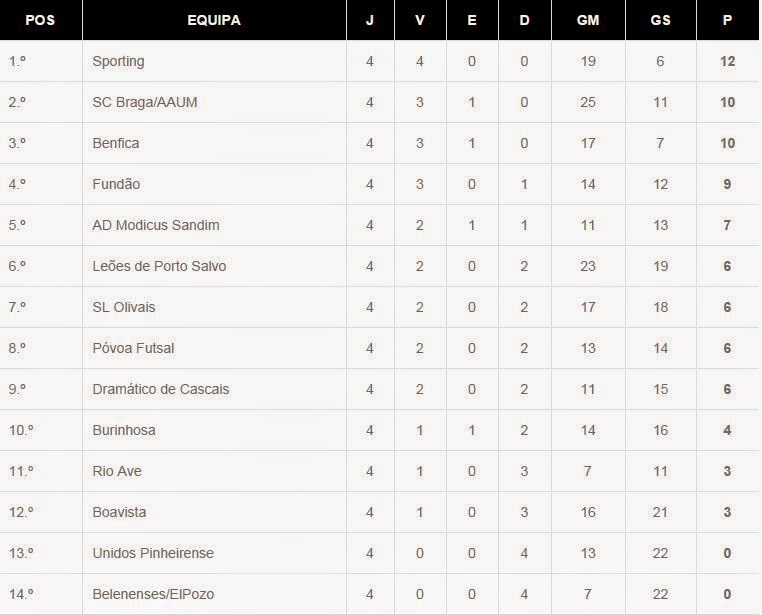Open the Boavista team entry
The image size is (762, 615).
point(119,512)
